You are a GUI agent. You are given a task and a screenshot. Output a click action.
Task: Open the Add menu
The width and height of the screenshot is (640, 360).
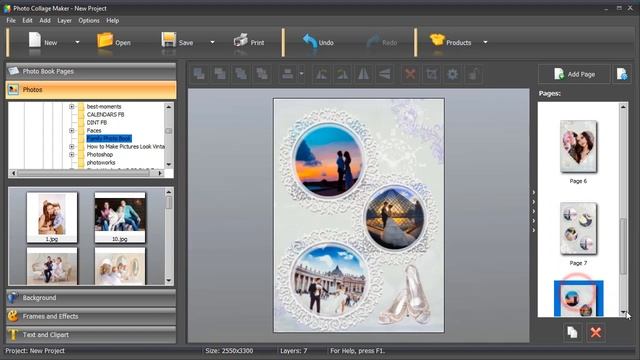click(x=45, y=20)
